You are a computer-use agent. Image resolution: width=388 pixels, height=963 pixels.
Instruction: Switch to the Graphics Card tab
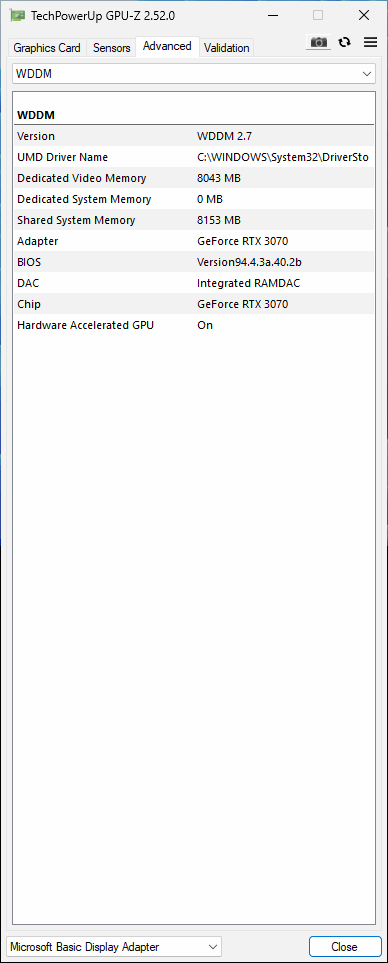[47, 47]
